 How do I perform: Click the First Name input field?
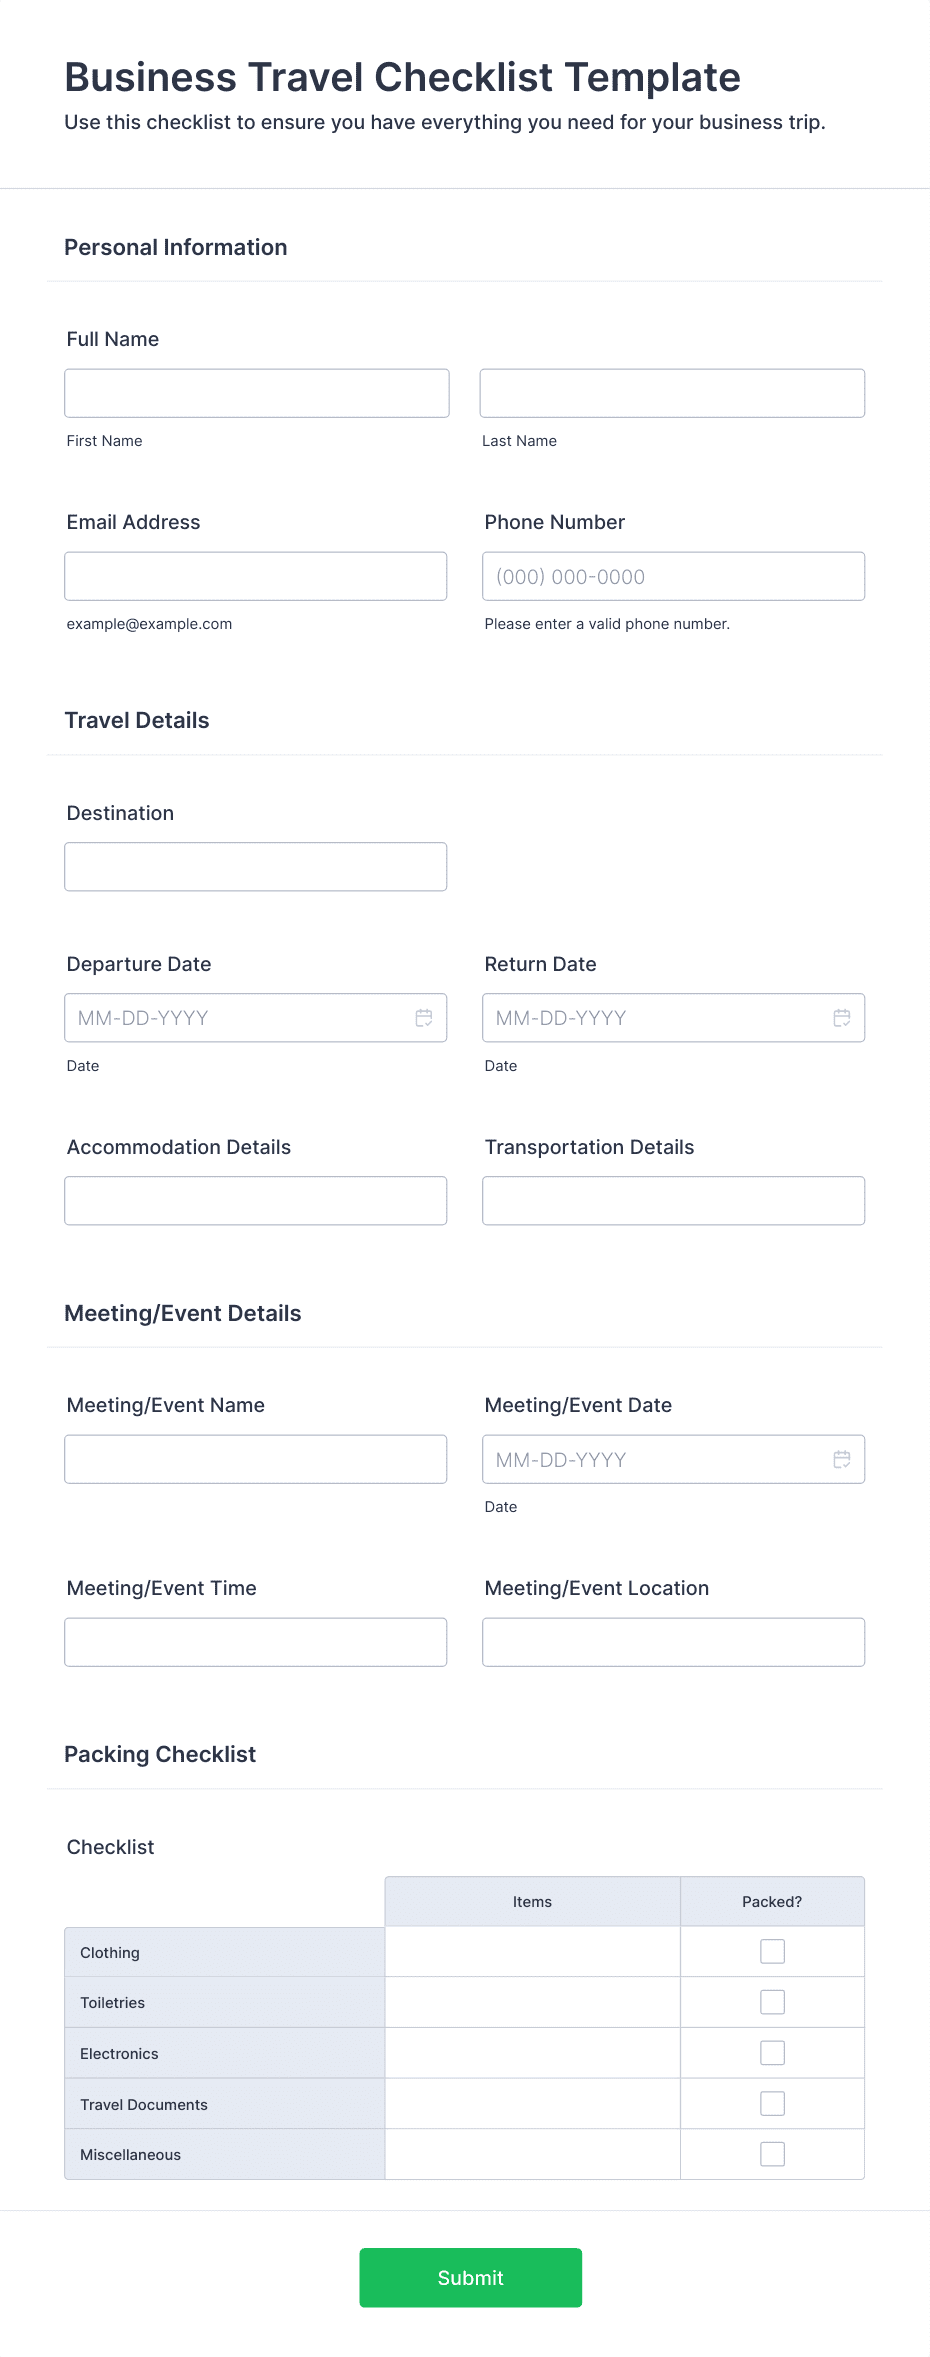click(x=256, y=392)
